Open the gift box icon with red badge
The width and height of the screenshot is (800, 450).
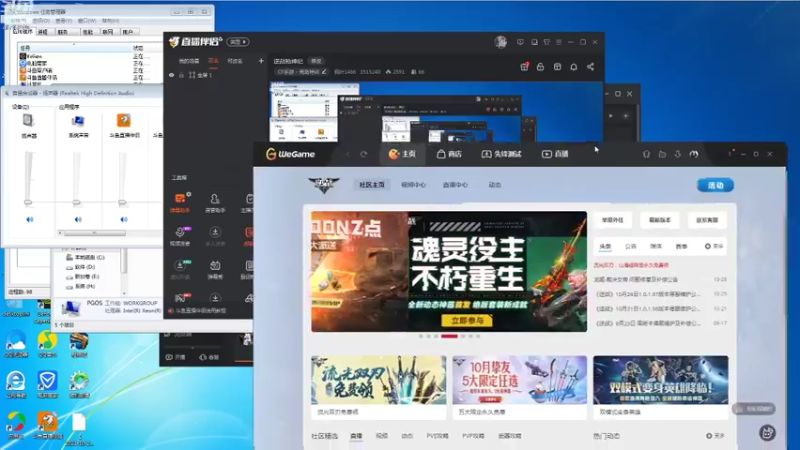point(524,67)
